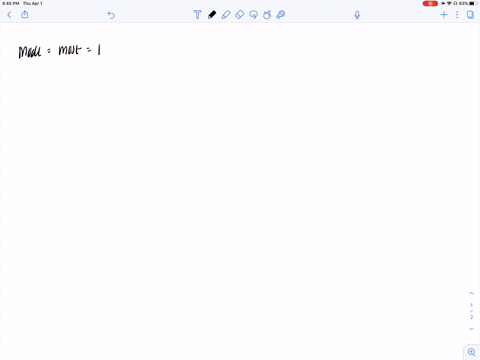480x360 pixels.
Task: Go back to the notes library
Action: click(x=9, y=15)
